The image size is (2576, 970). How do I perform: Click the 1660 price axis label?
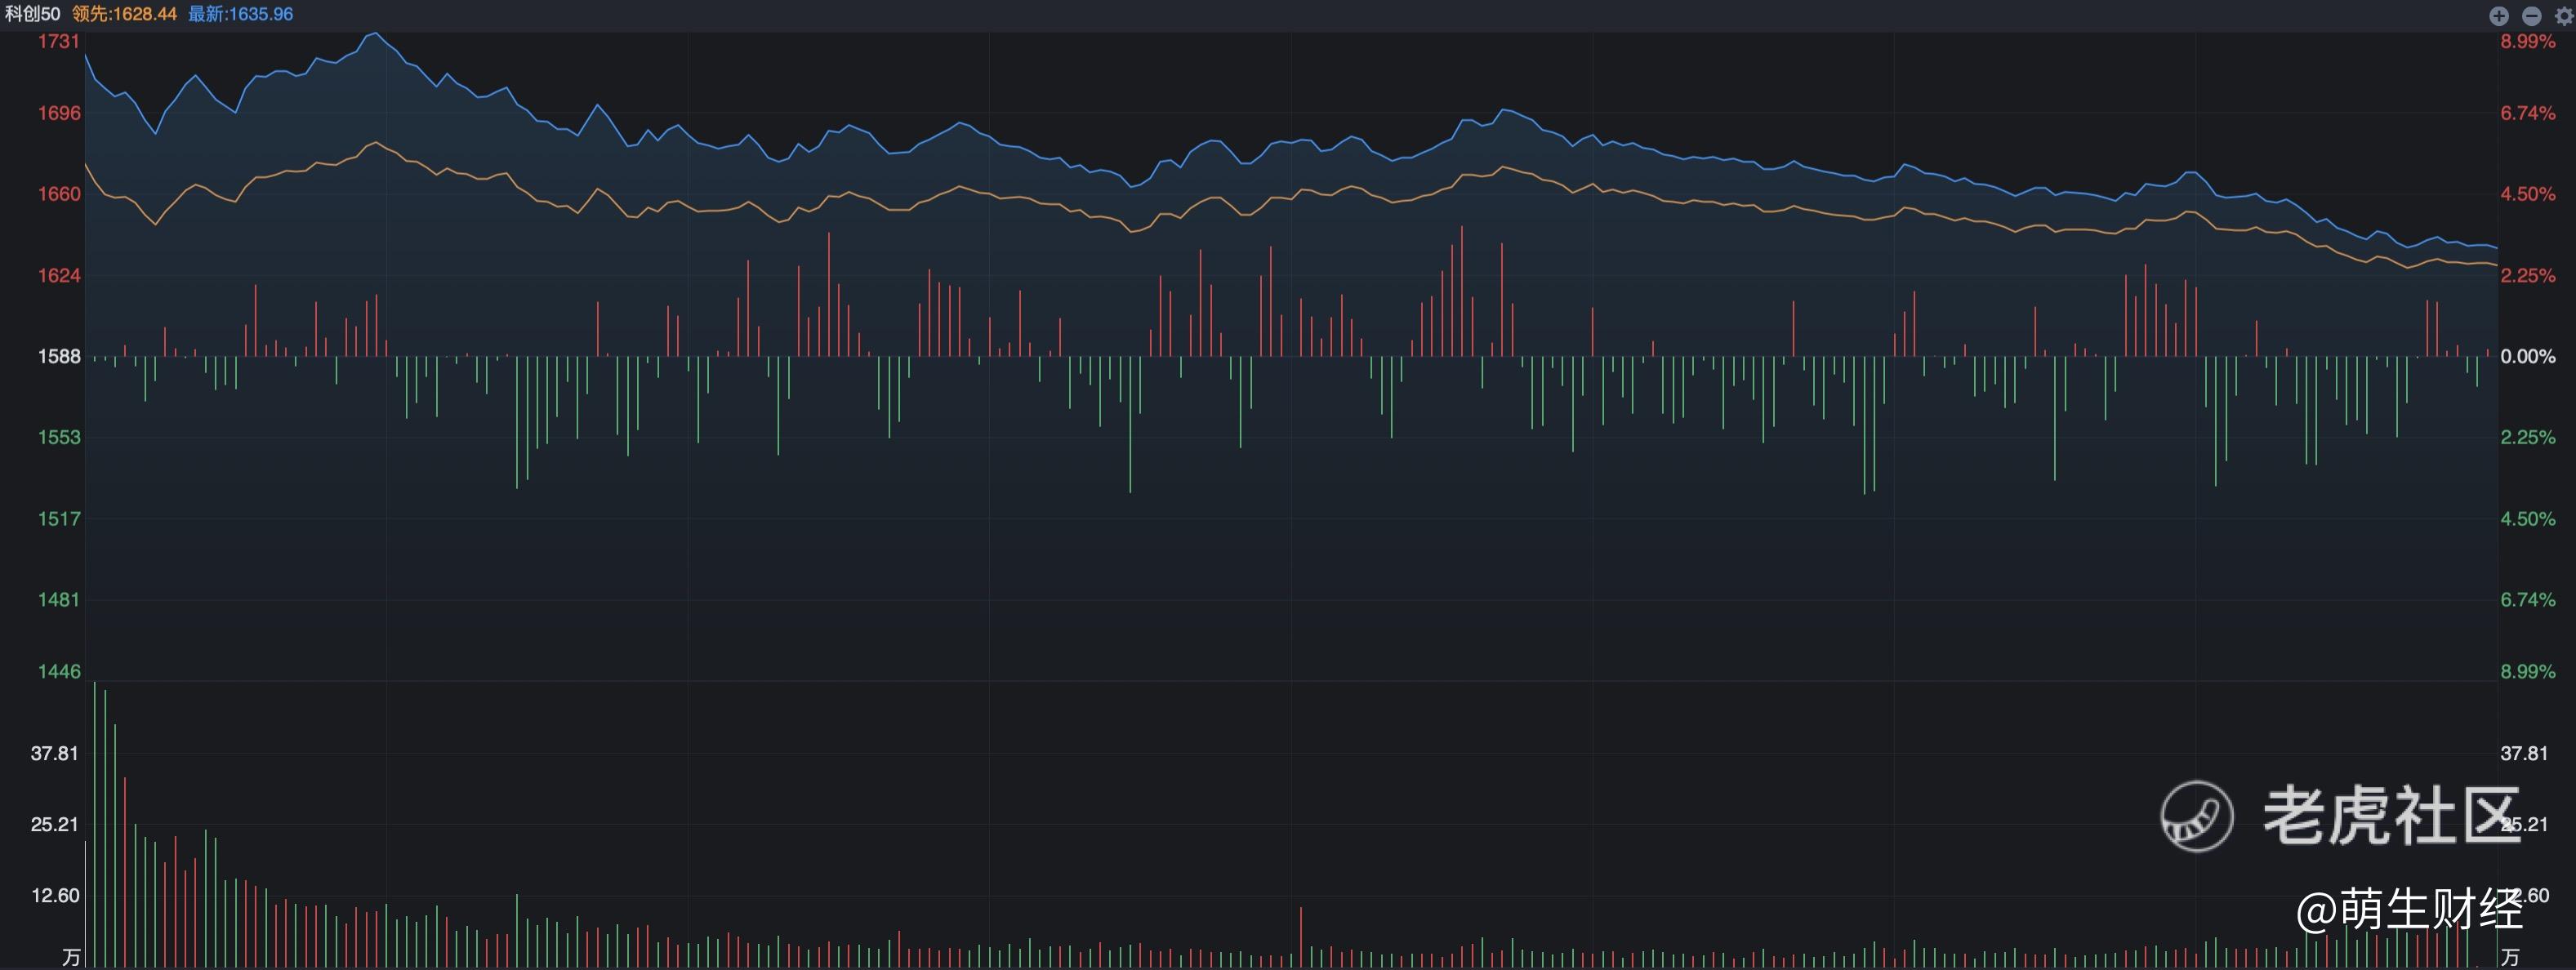(x=59, y=194)
